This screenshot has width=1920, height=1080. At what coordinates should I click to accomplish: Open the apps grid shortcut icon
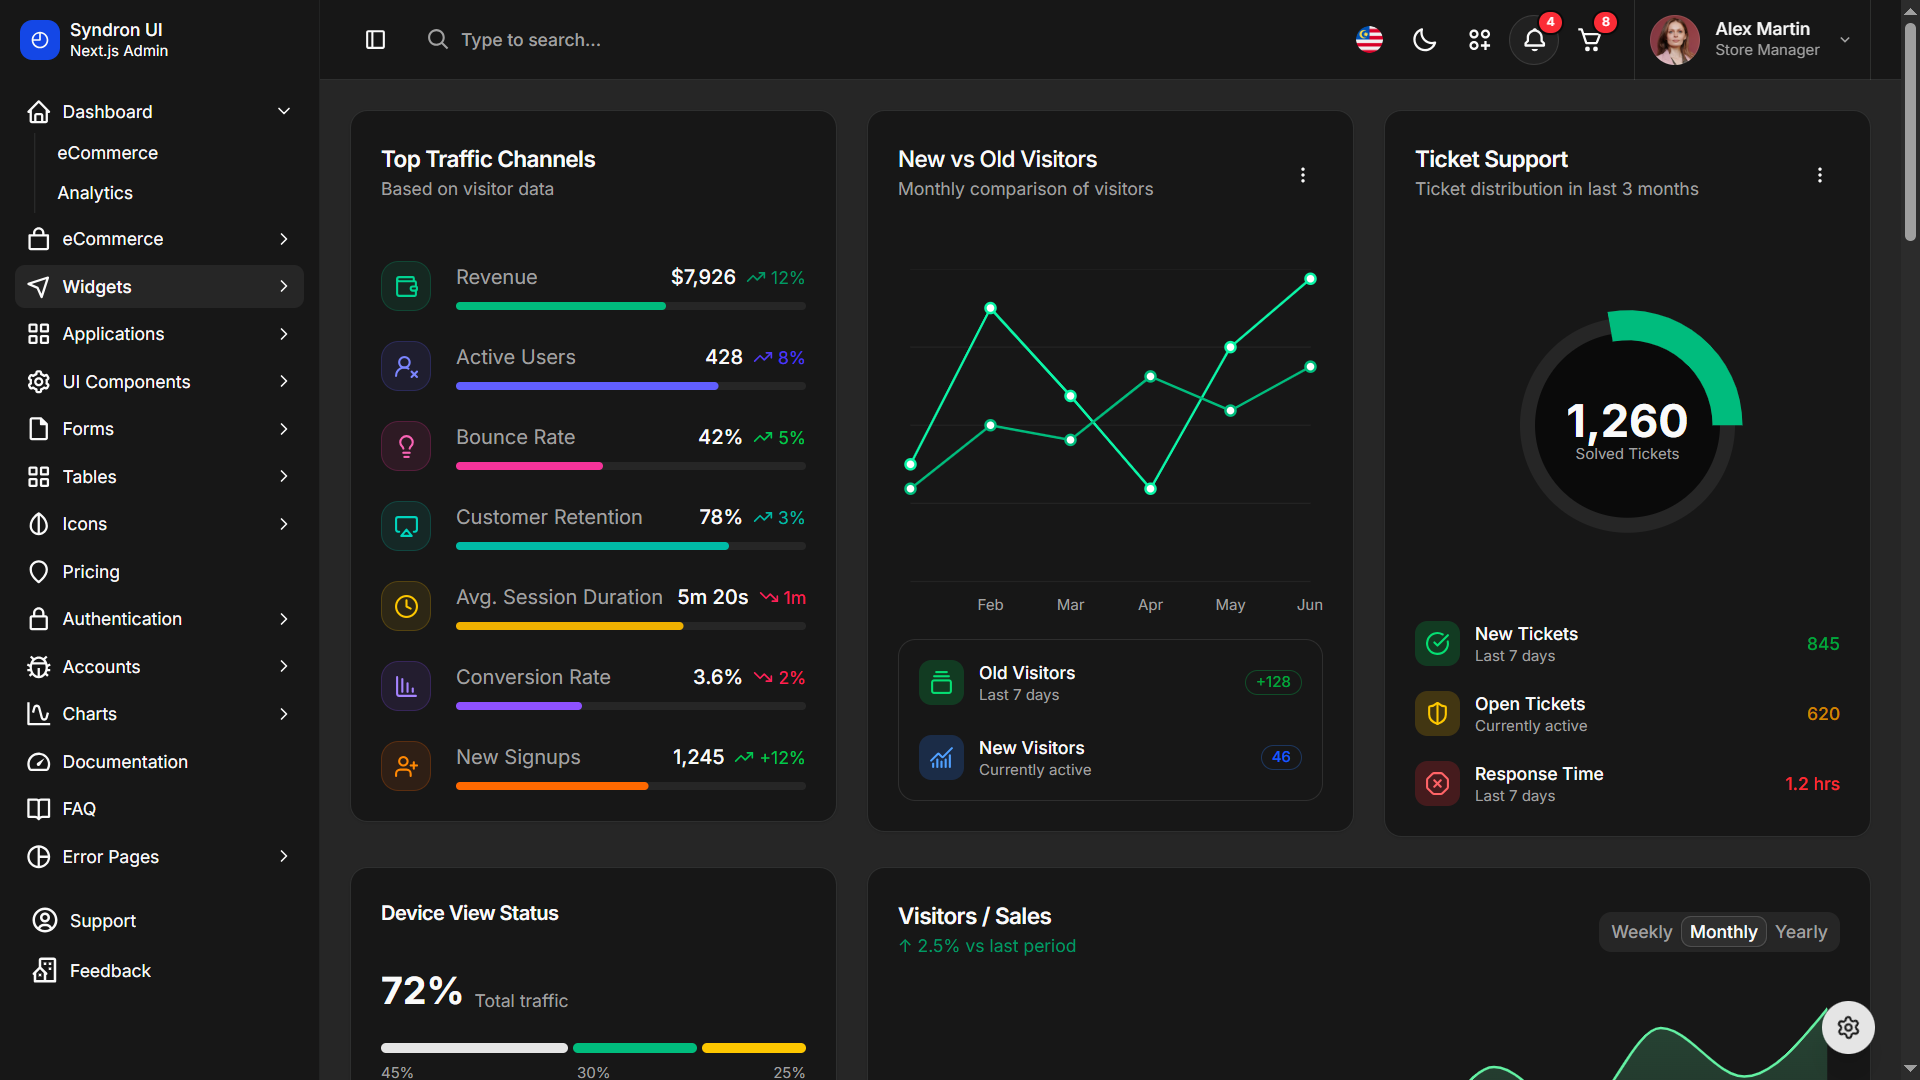click(1479, 40)
